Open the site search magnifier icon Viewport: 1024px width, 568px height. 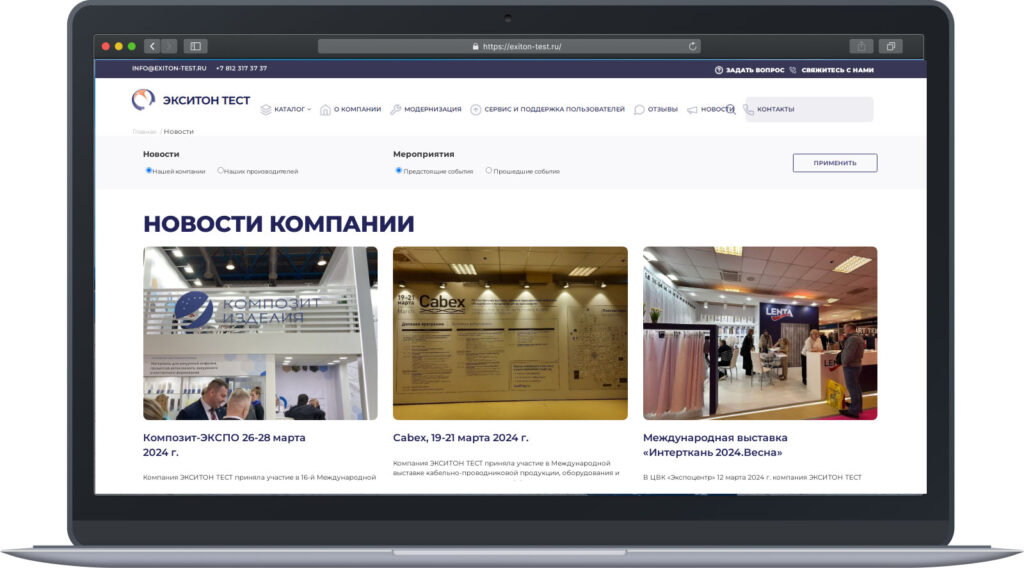tap(730, 109)
